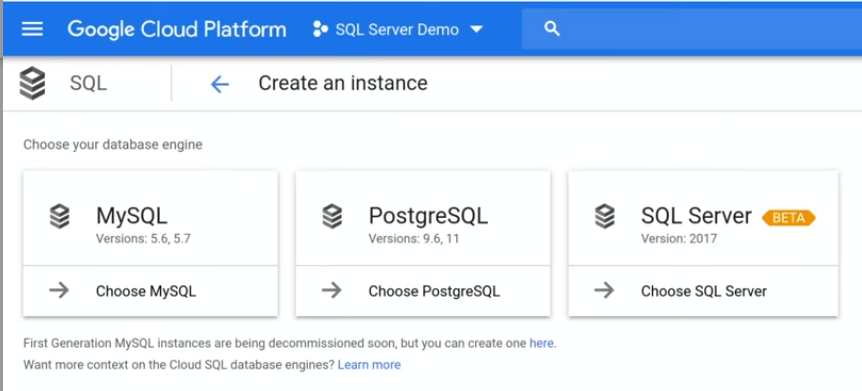Viewport: 862px width, 391px height.
Task: Click the MySQL heading text
Action: tap(132, 216)
